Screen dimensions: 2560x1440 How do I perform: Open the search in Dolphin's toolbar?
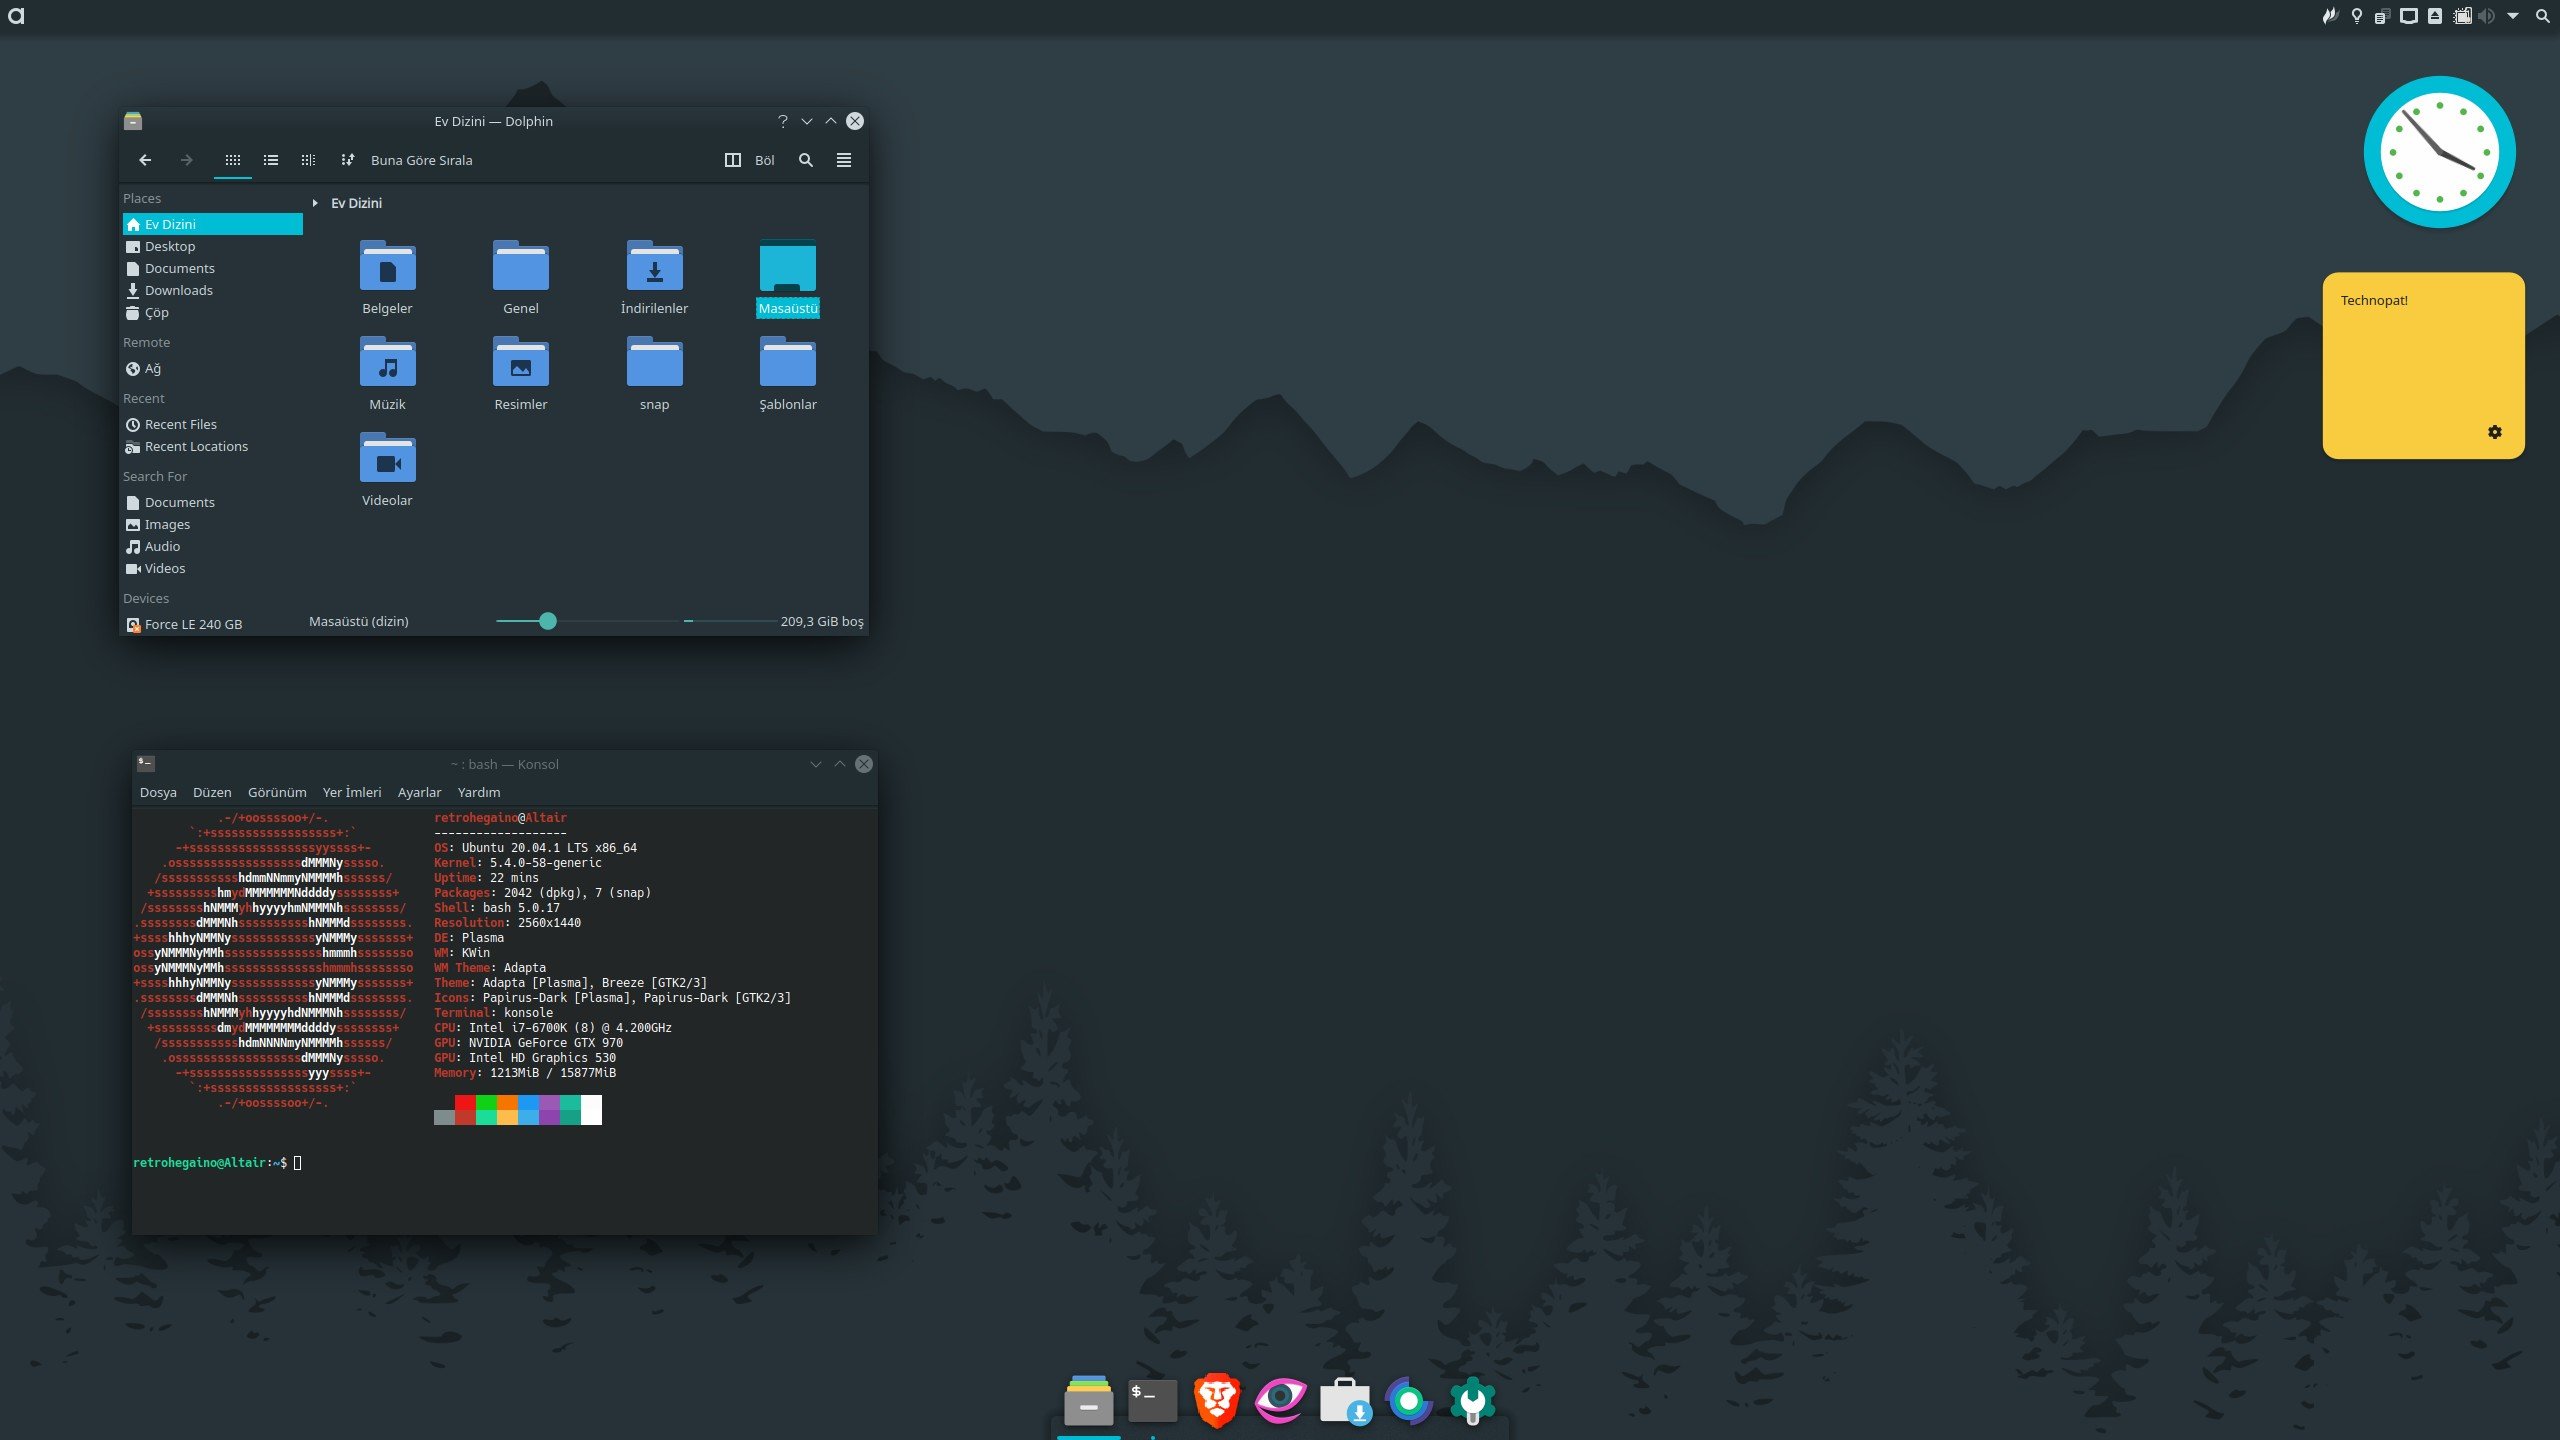point(805,159)
